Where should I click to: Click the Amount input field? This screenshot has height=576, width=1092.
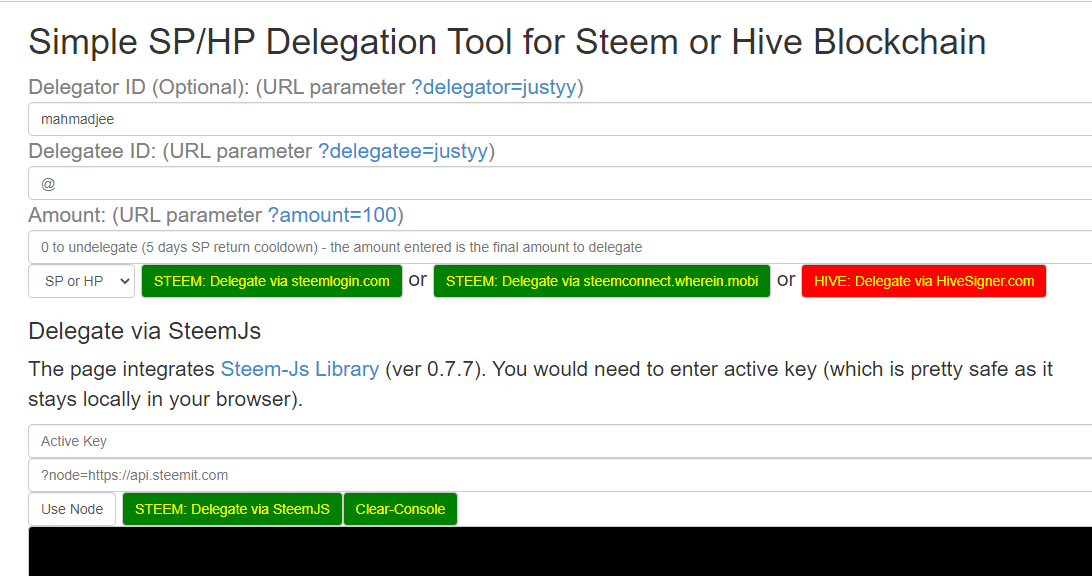tap(560, 247)
